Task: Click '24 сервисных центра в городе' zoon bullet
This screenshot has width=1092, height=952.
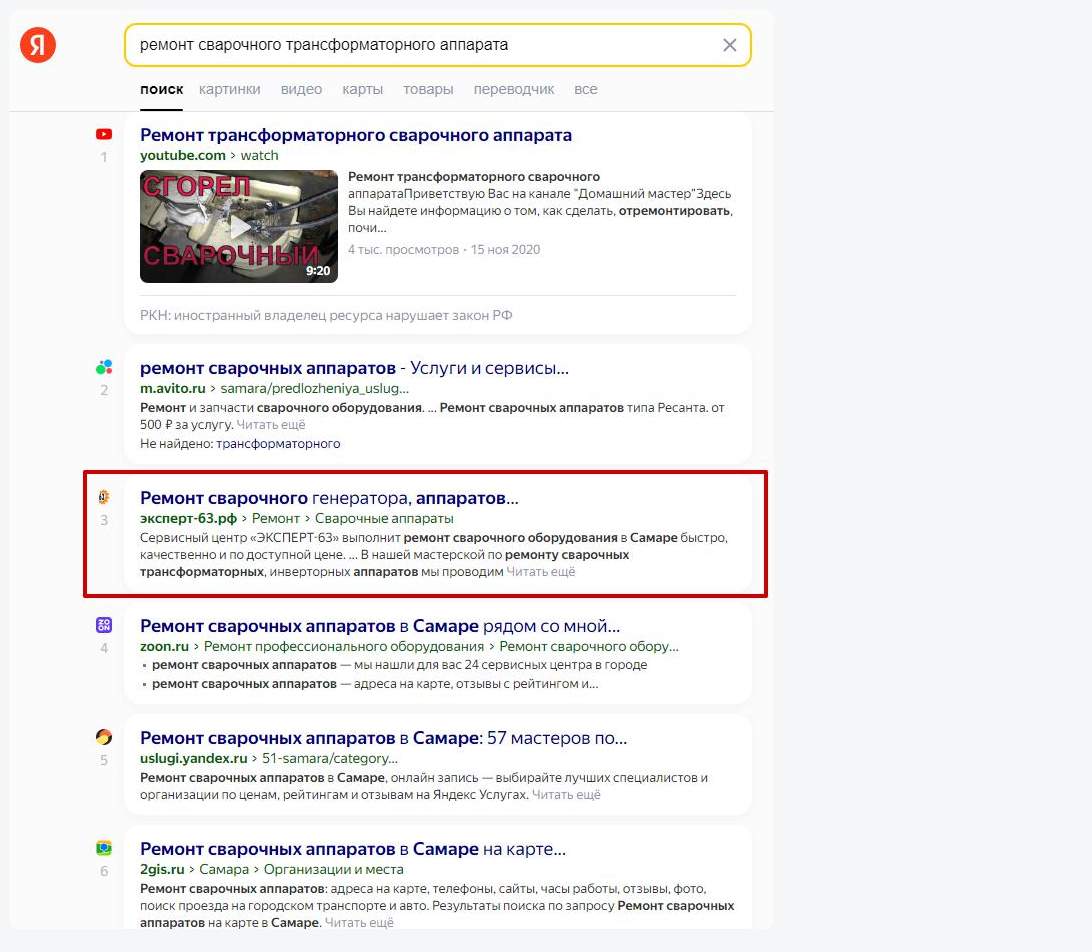Action: click(400, 665)
